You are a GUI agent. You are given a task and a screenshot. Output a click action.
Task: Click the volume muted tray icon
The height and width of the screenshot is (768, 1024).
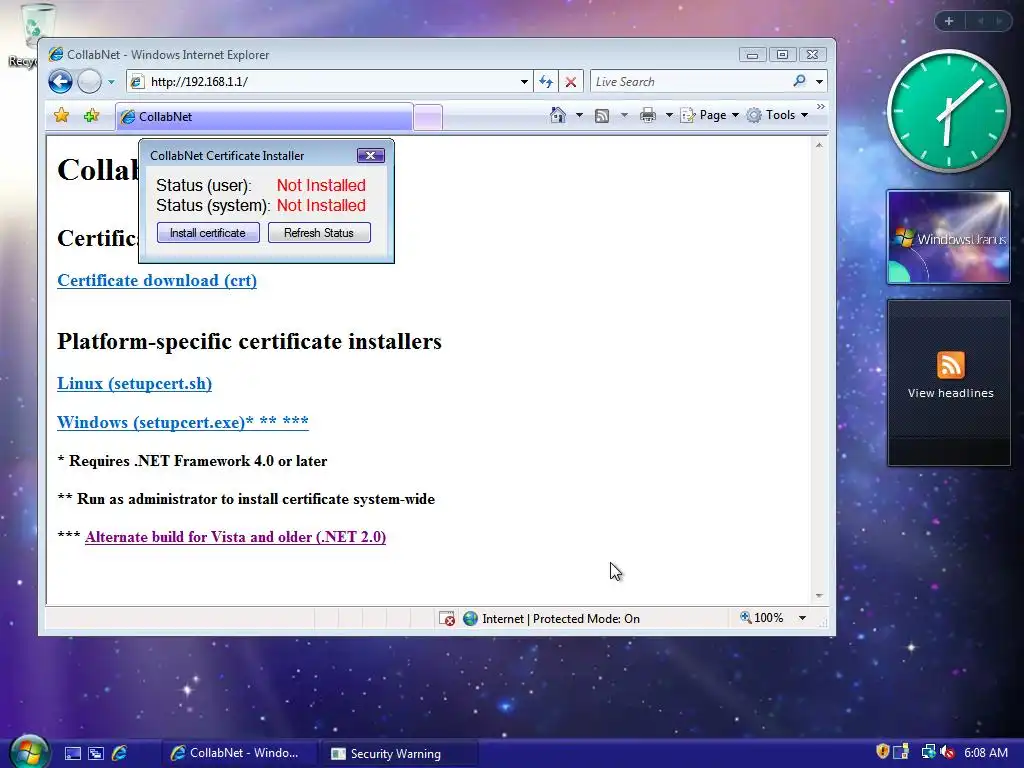pos(948,752)
